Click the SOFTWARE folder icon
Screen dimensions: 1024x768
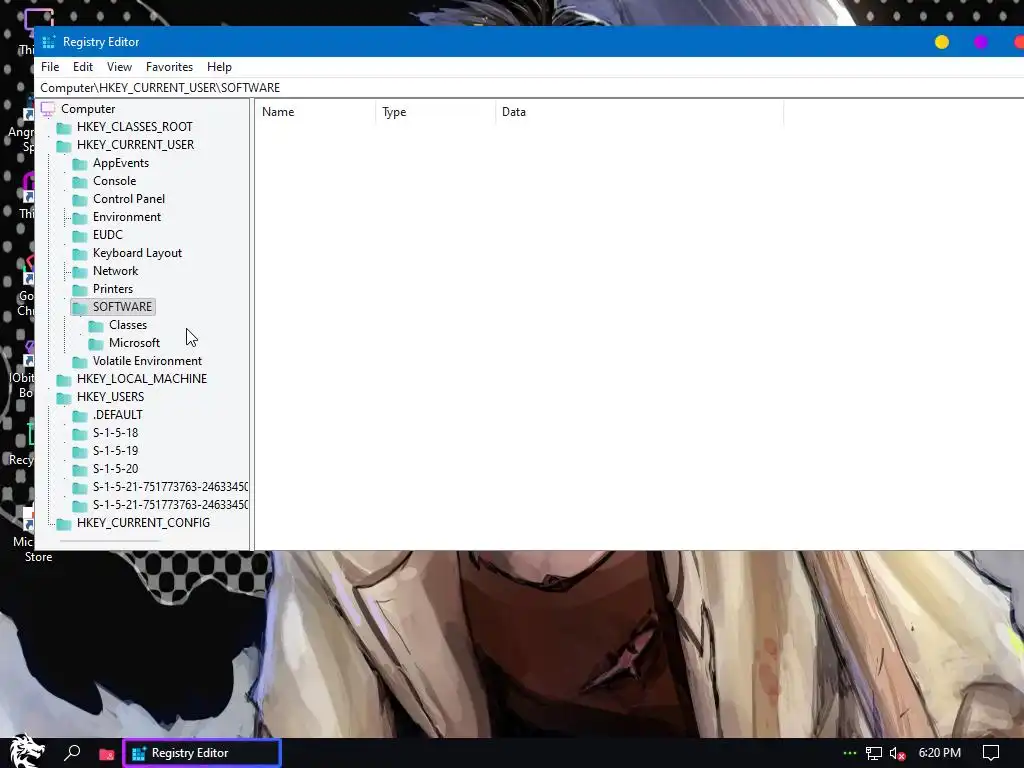tap(80, 308)
